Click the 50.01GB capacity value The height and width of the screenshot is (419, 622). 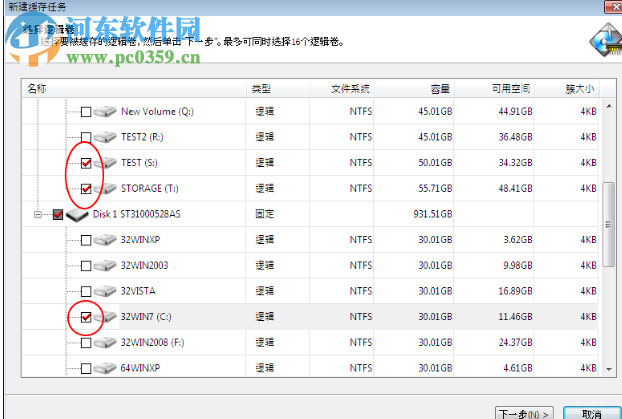click(435, 163)
